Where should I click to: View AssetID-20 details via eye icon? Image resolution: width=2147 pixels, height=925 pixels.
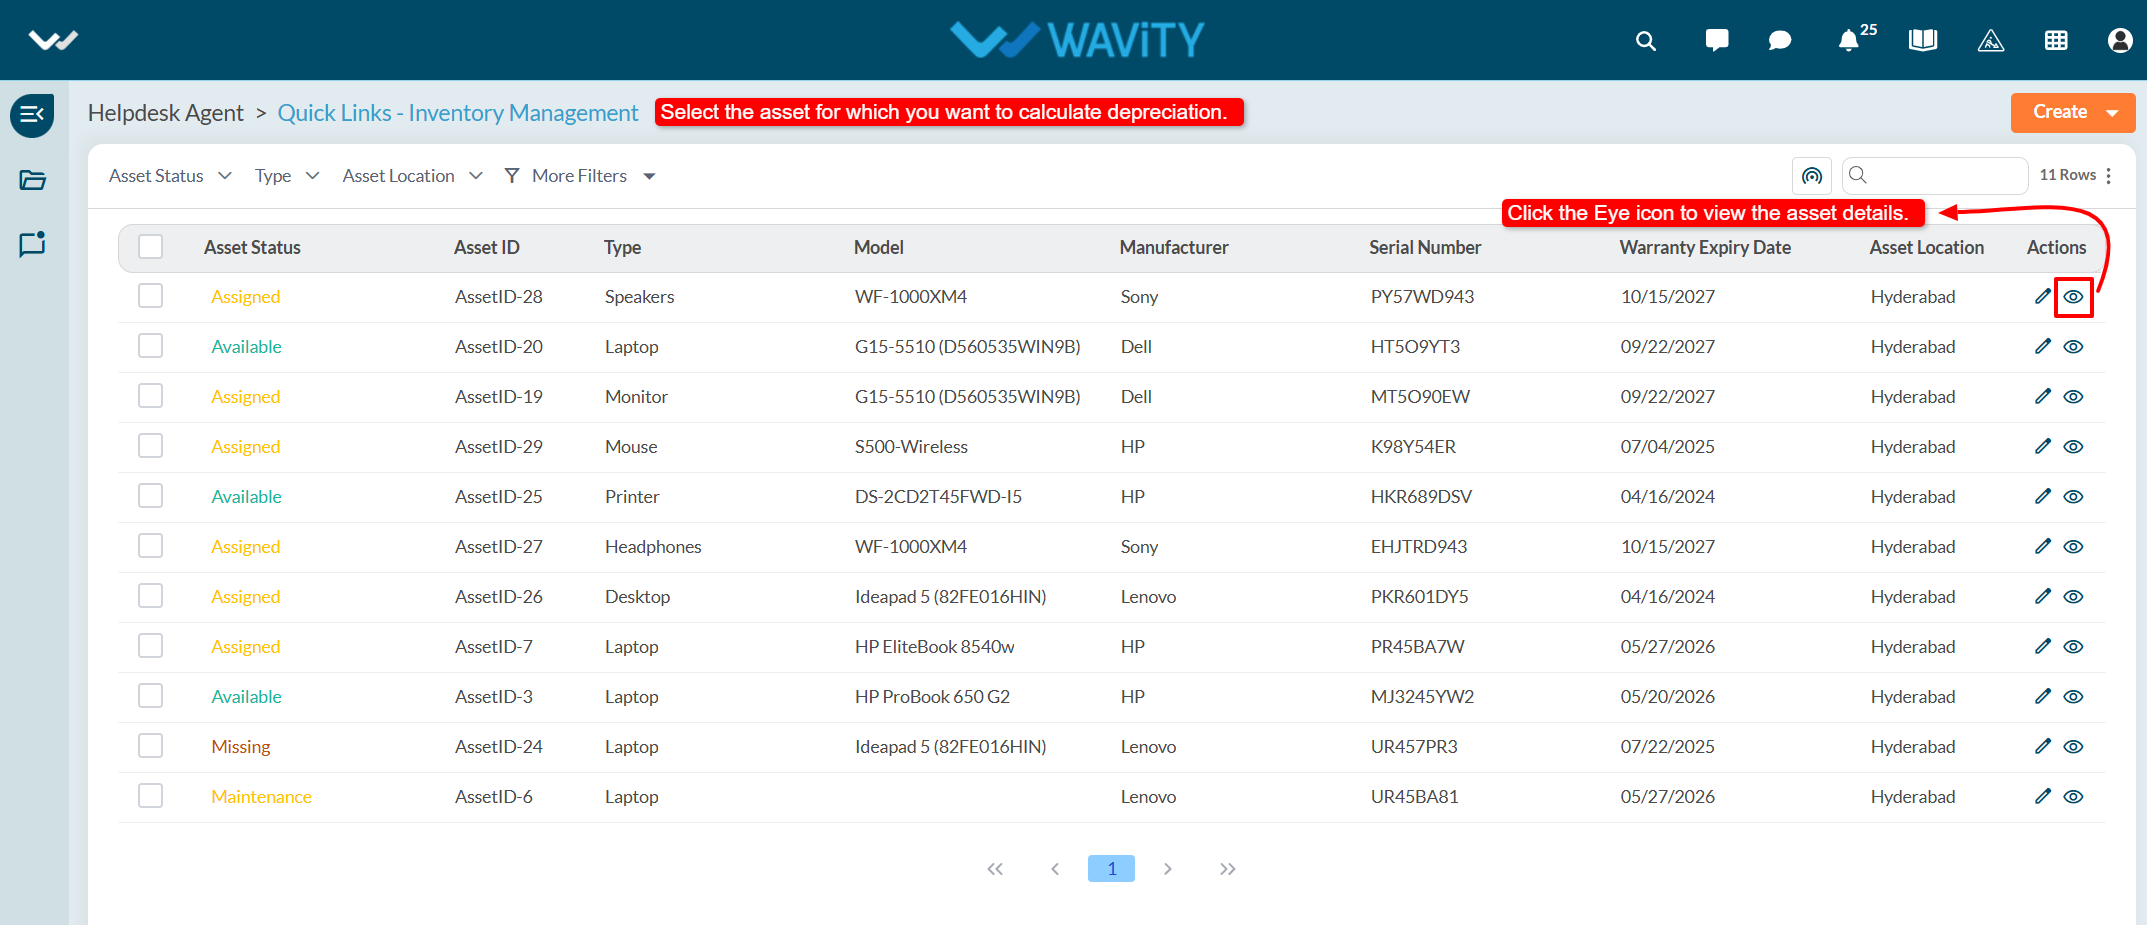click(x=2074, y=347)
